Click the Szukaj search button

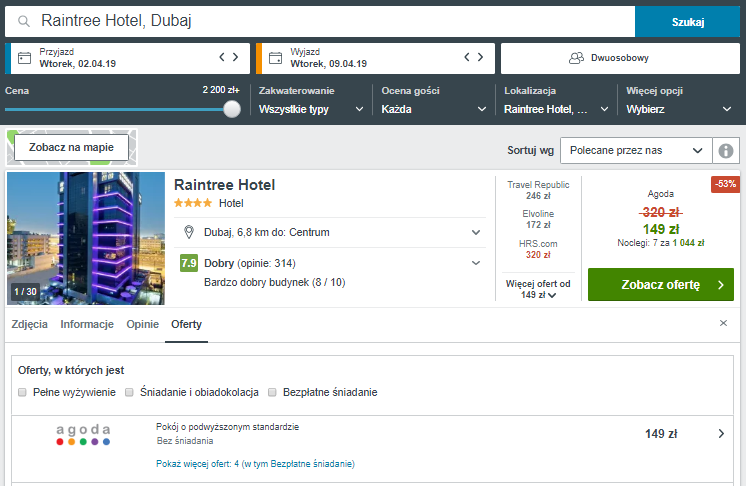(x=687, y=22)
